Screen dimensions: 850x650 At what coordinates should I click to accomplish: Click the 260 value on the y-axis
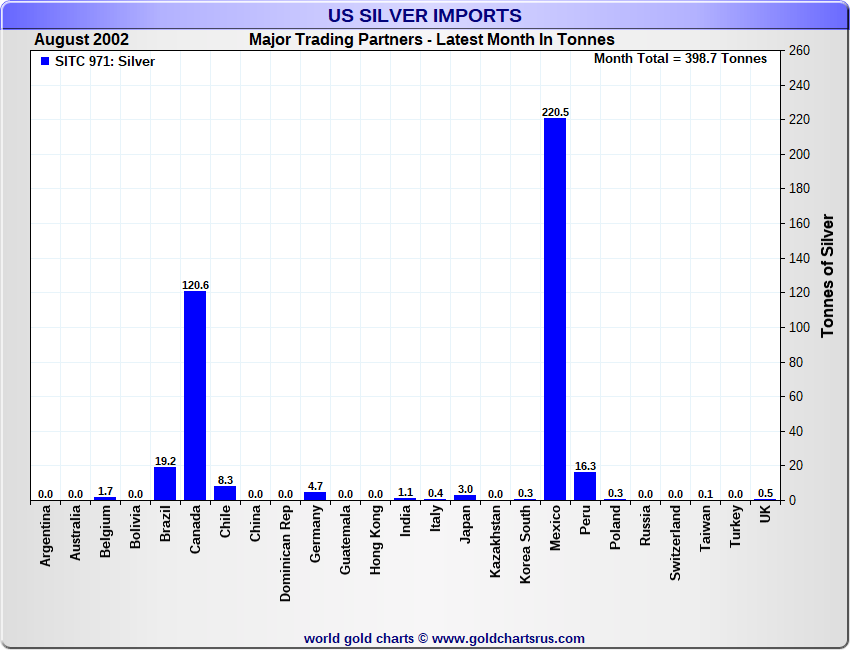point(799,51)
